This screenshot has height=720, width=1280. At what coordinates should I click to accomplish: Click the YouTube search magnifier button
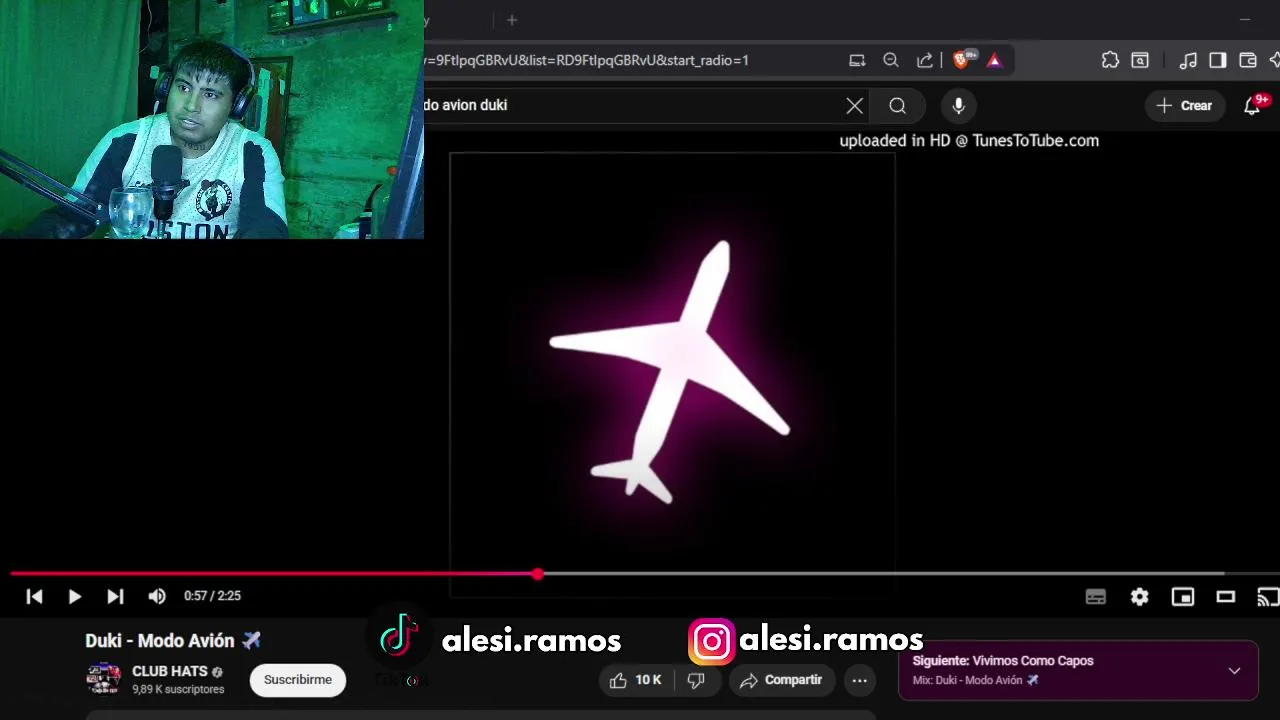(x=898, y=105)
